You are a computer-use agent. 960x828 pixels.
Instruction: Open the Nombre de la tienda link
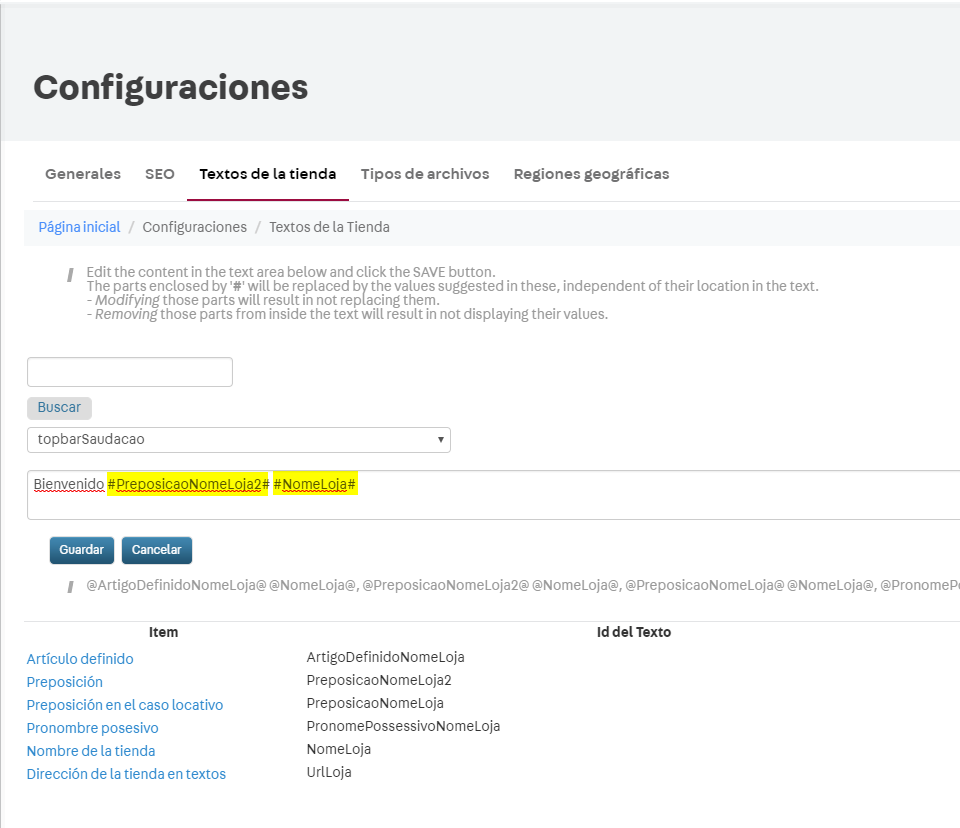tap(90, 751)
